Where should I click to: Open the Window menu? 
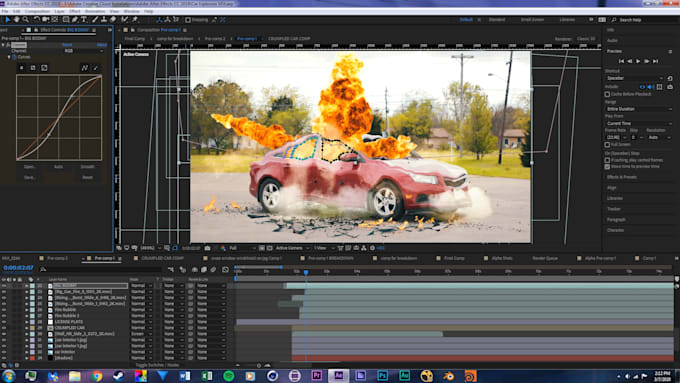(131, 11)
